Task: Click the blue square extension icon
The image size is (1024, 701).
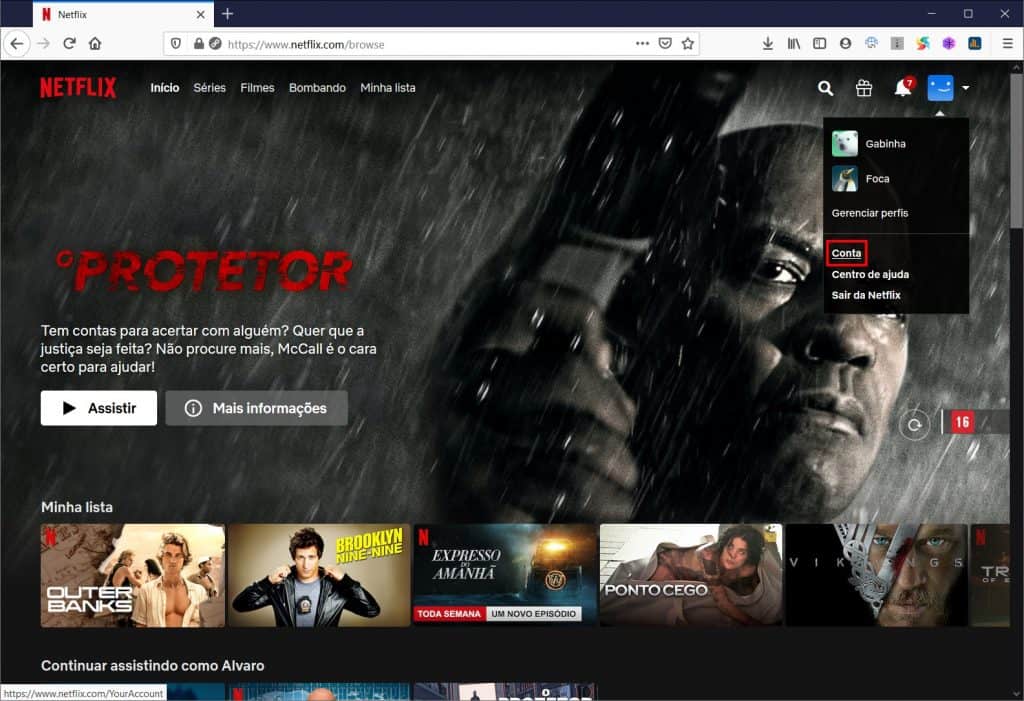Action: (x=974, y=44)
